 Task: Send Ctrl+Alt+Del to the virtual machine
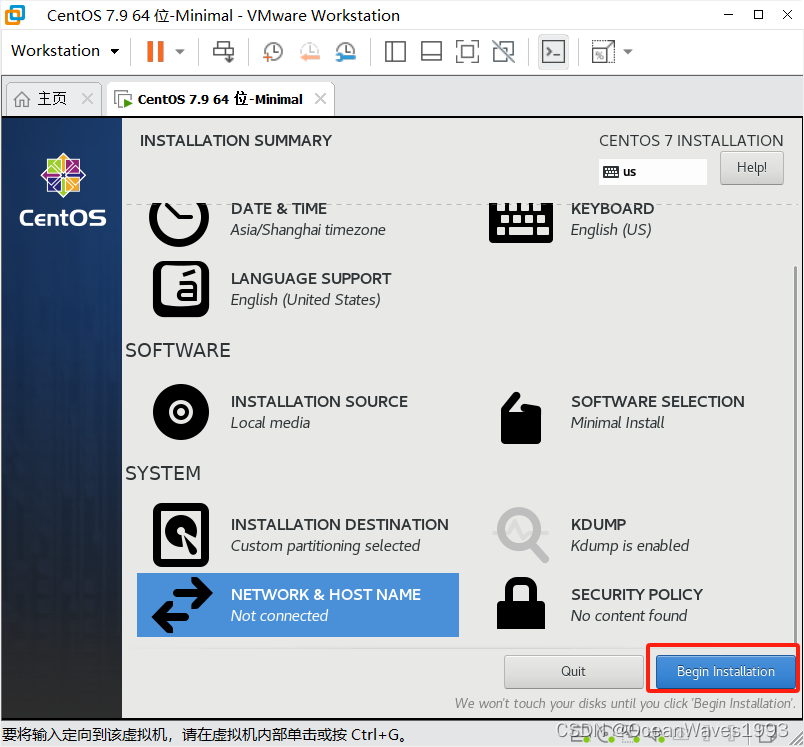point(224,51)
